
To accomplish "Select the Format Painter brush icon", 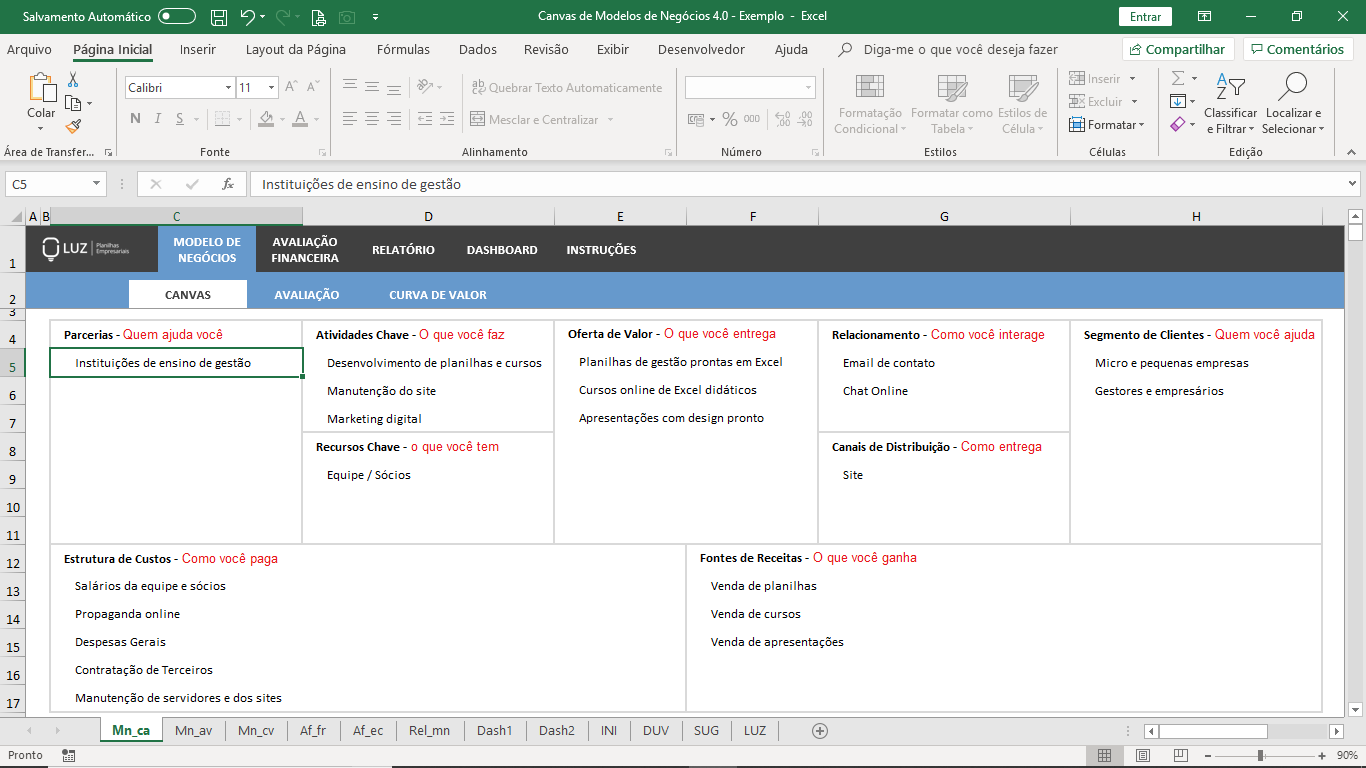I will [x=73, y=126].
